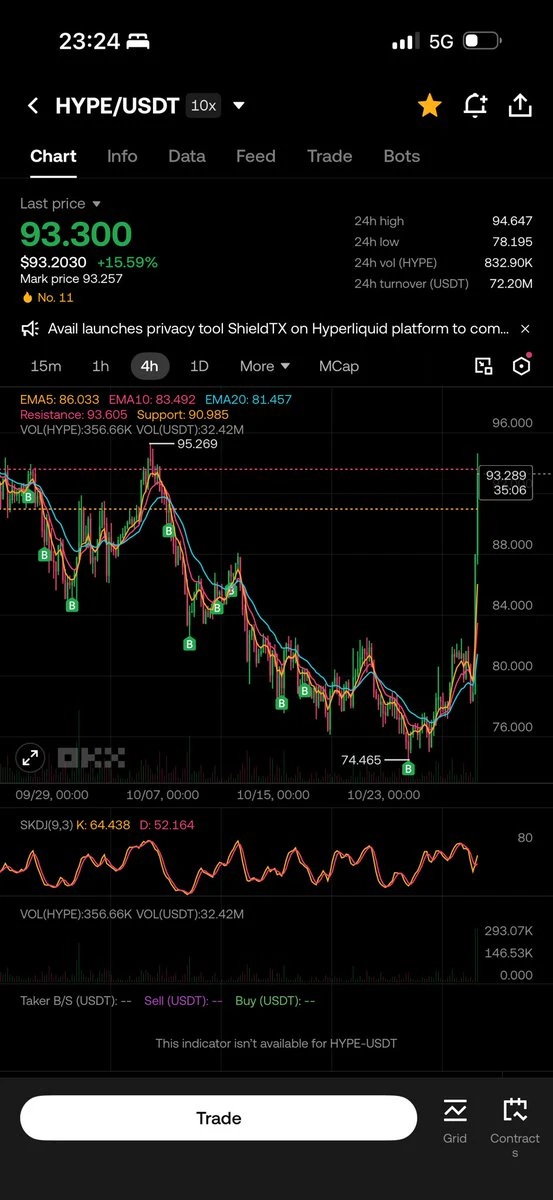This screenshot has height=1200, width=553.
Task: Tap the Sell (USDT) value
Action: tap(184, 1000)
